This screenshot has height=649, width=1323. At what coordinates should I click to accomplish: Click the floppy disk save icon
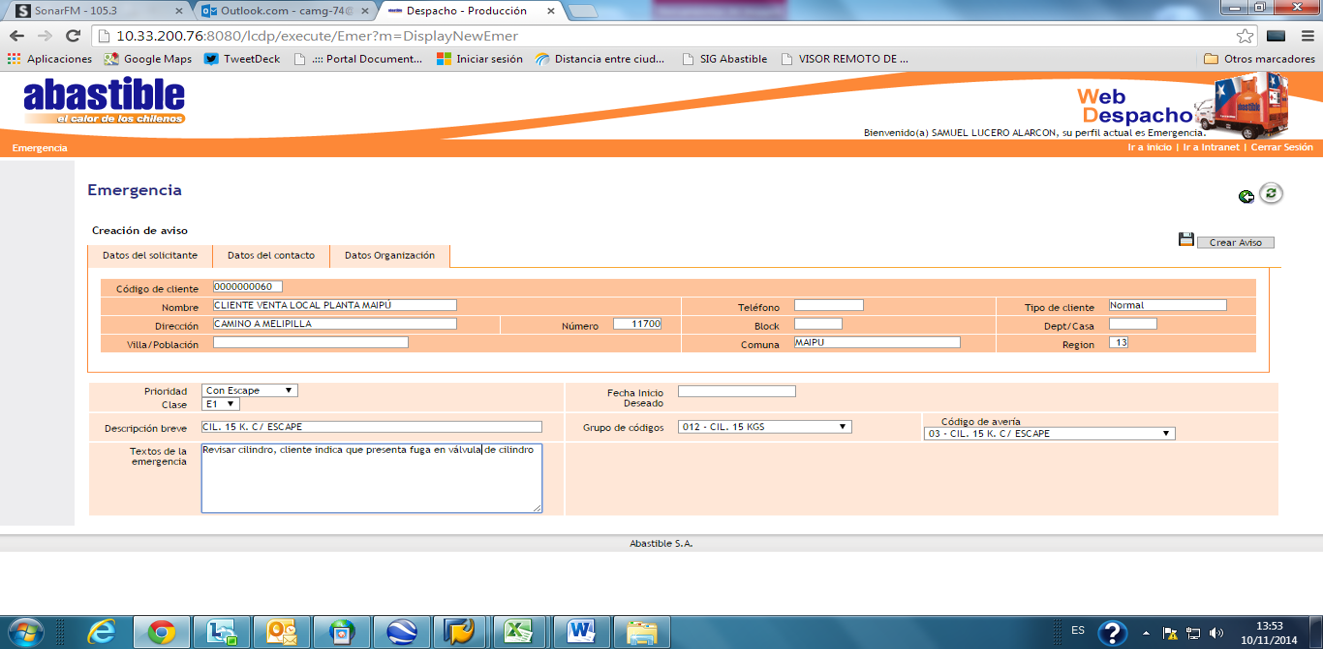click(x=1186, y=240)
